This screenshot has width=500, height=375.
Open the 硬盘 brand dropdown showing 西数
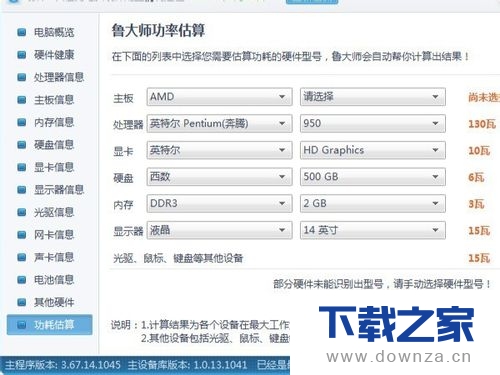click(219, 177)
